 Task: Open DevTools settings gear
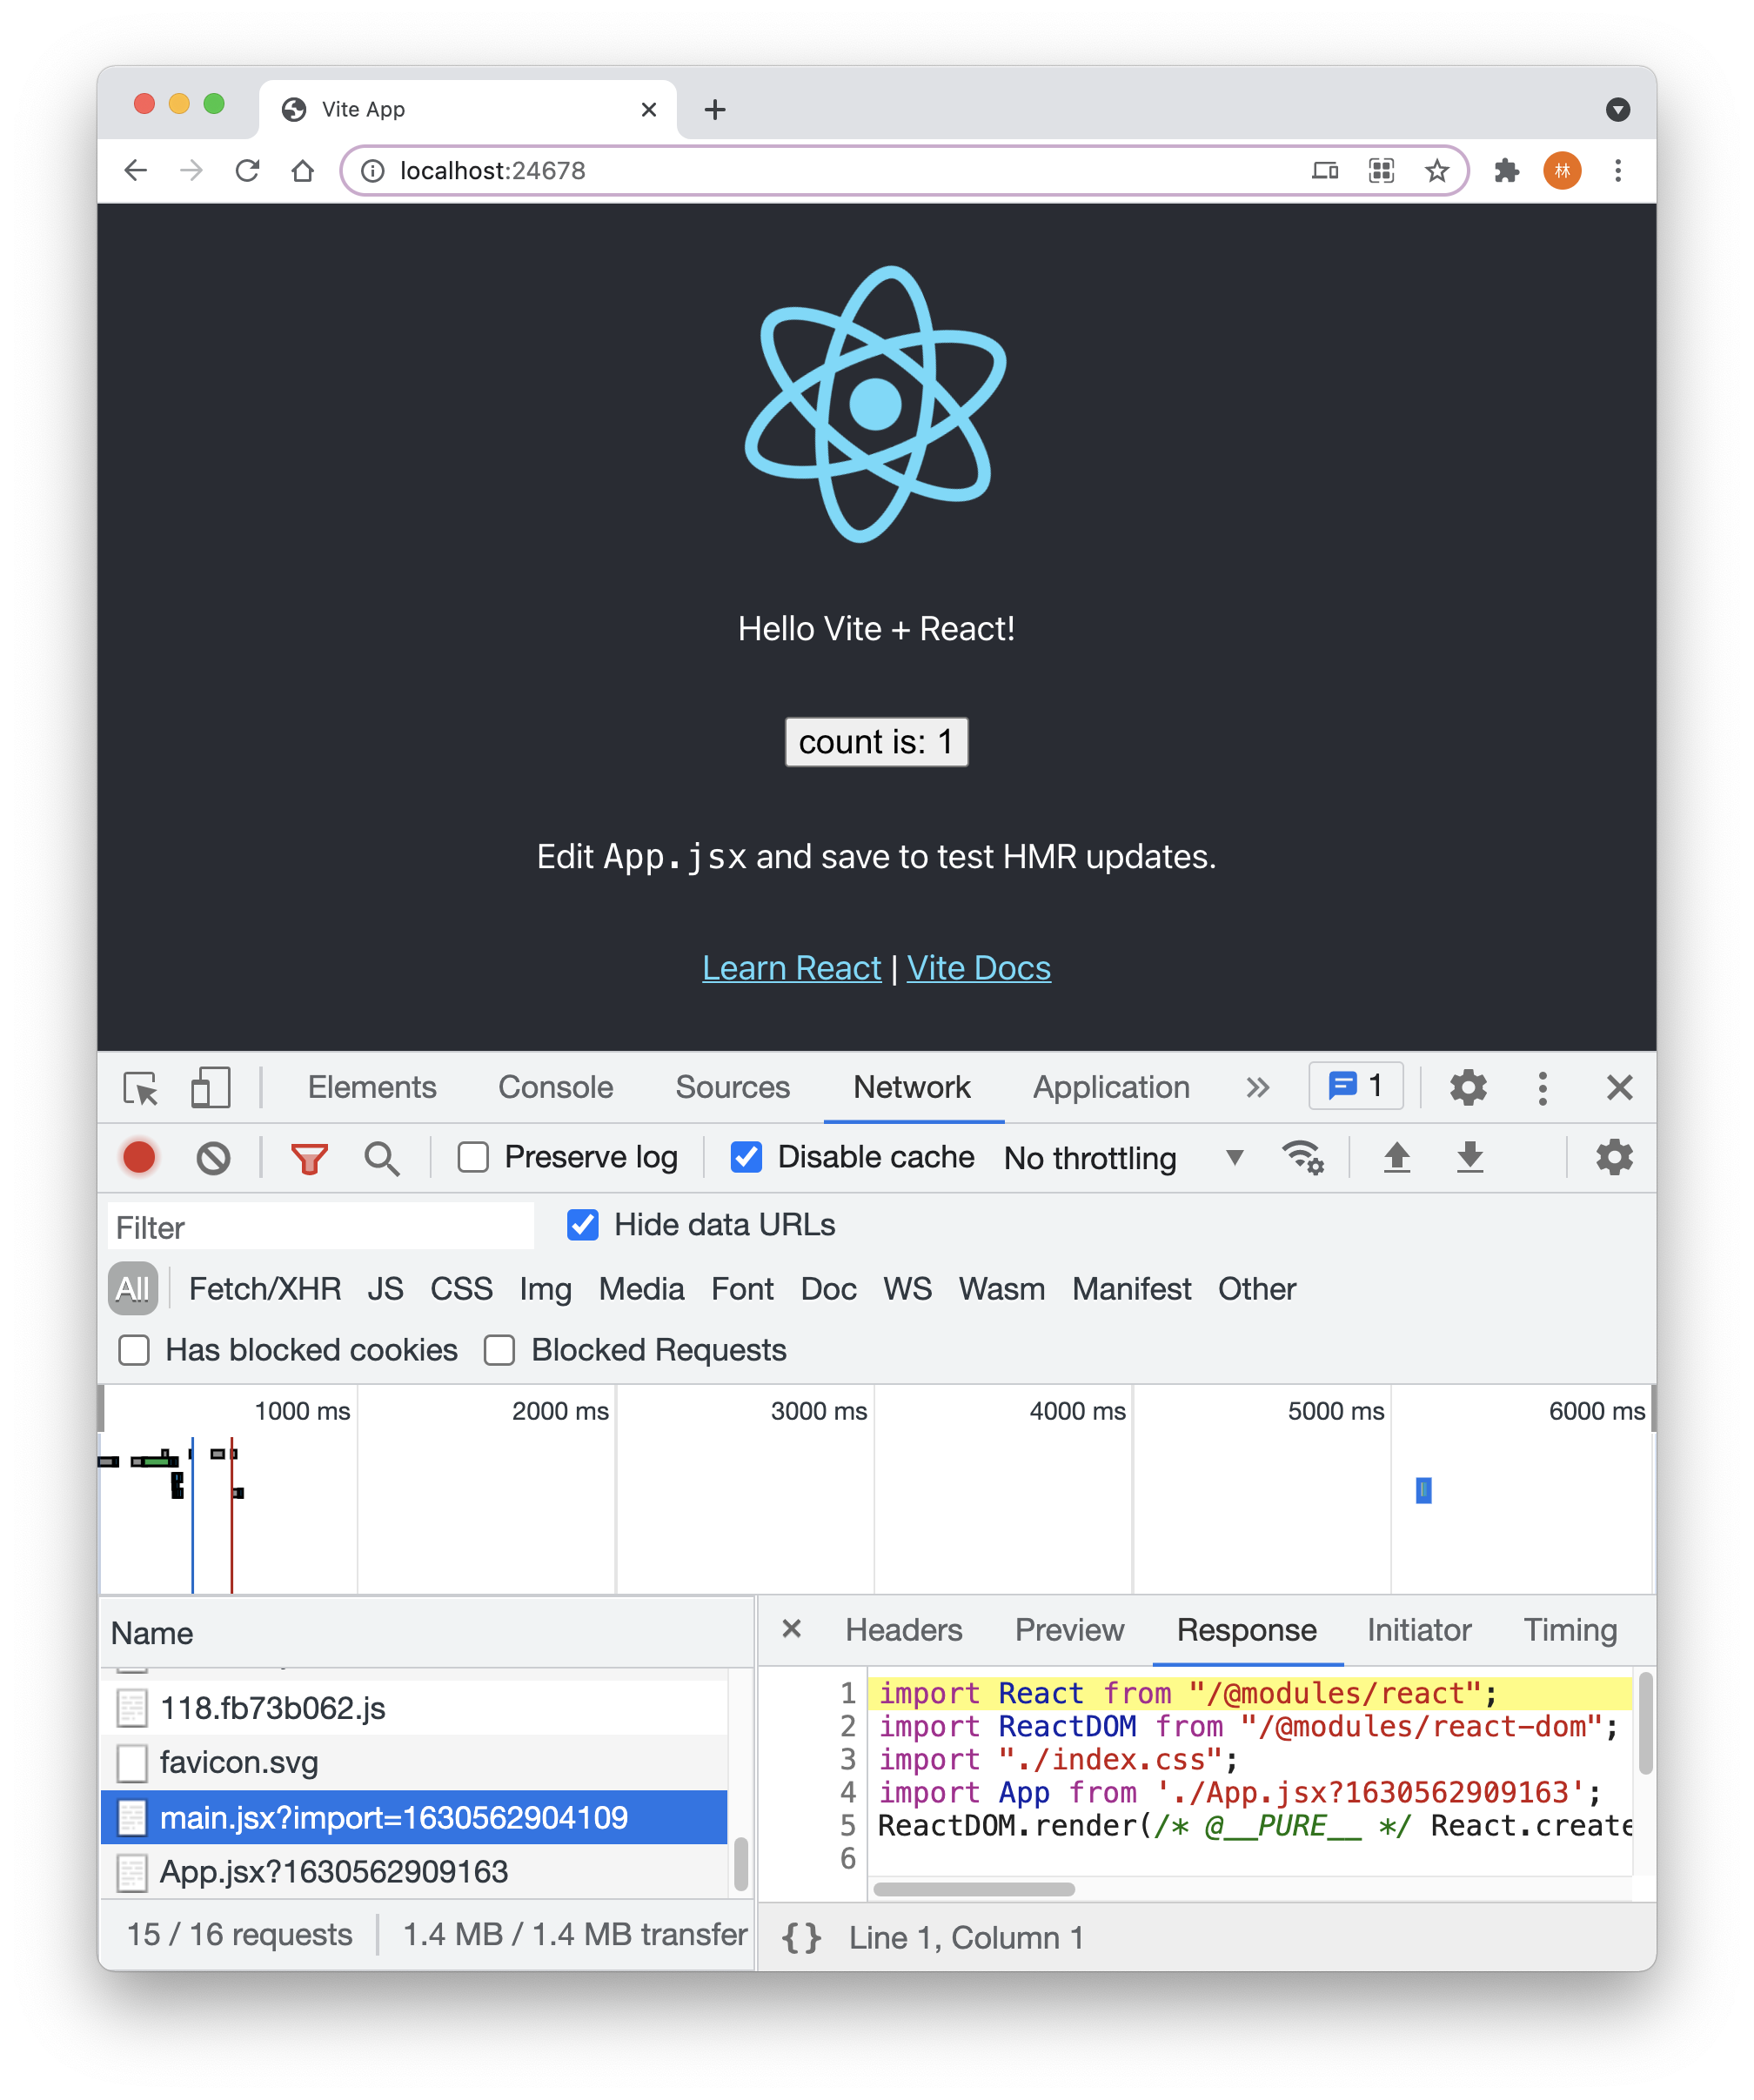tap(1468, 1088)
